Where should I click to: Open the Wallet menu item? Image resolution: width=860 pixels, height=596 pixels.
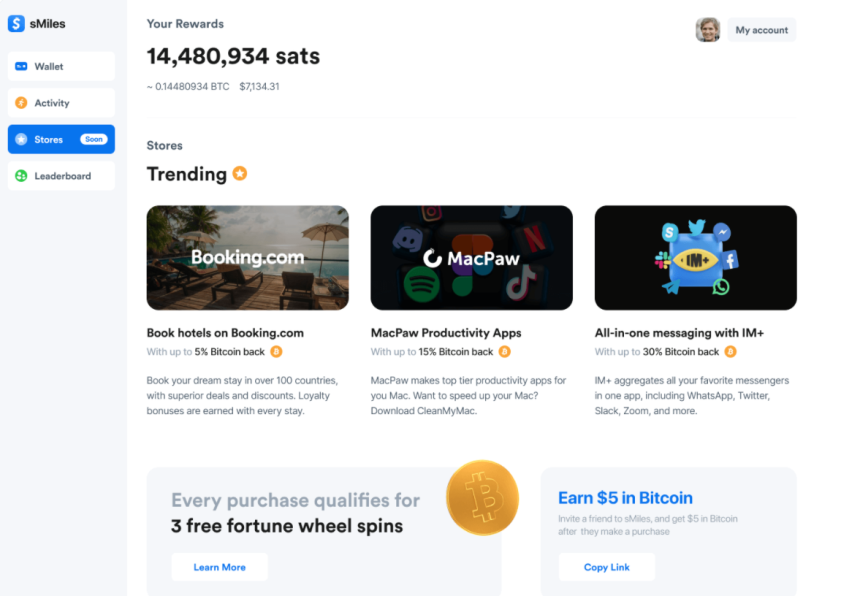[61, 67]
